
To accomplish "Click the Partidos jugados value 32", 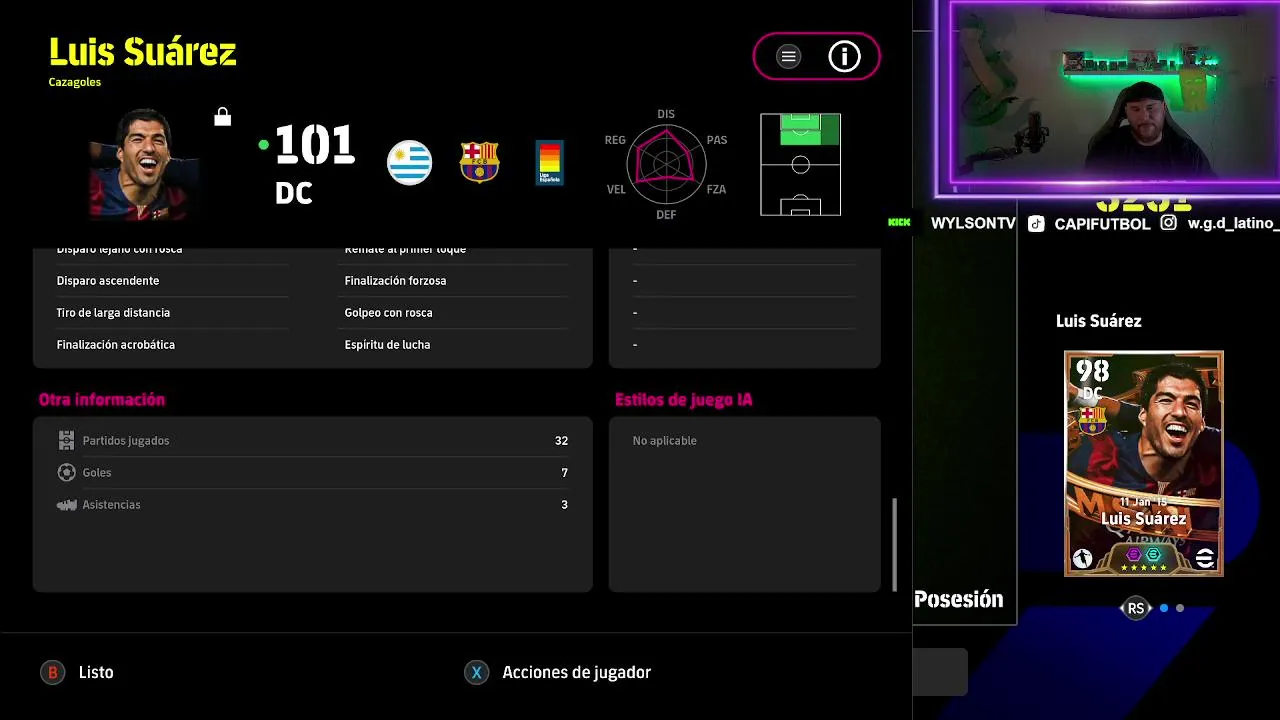I will [561, 441].
